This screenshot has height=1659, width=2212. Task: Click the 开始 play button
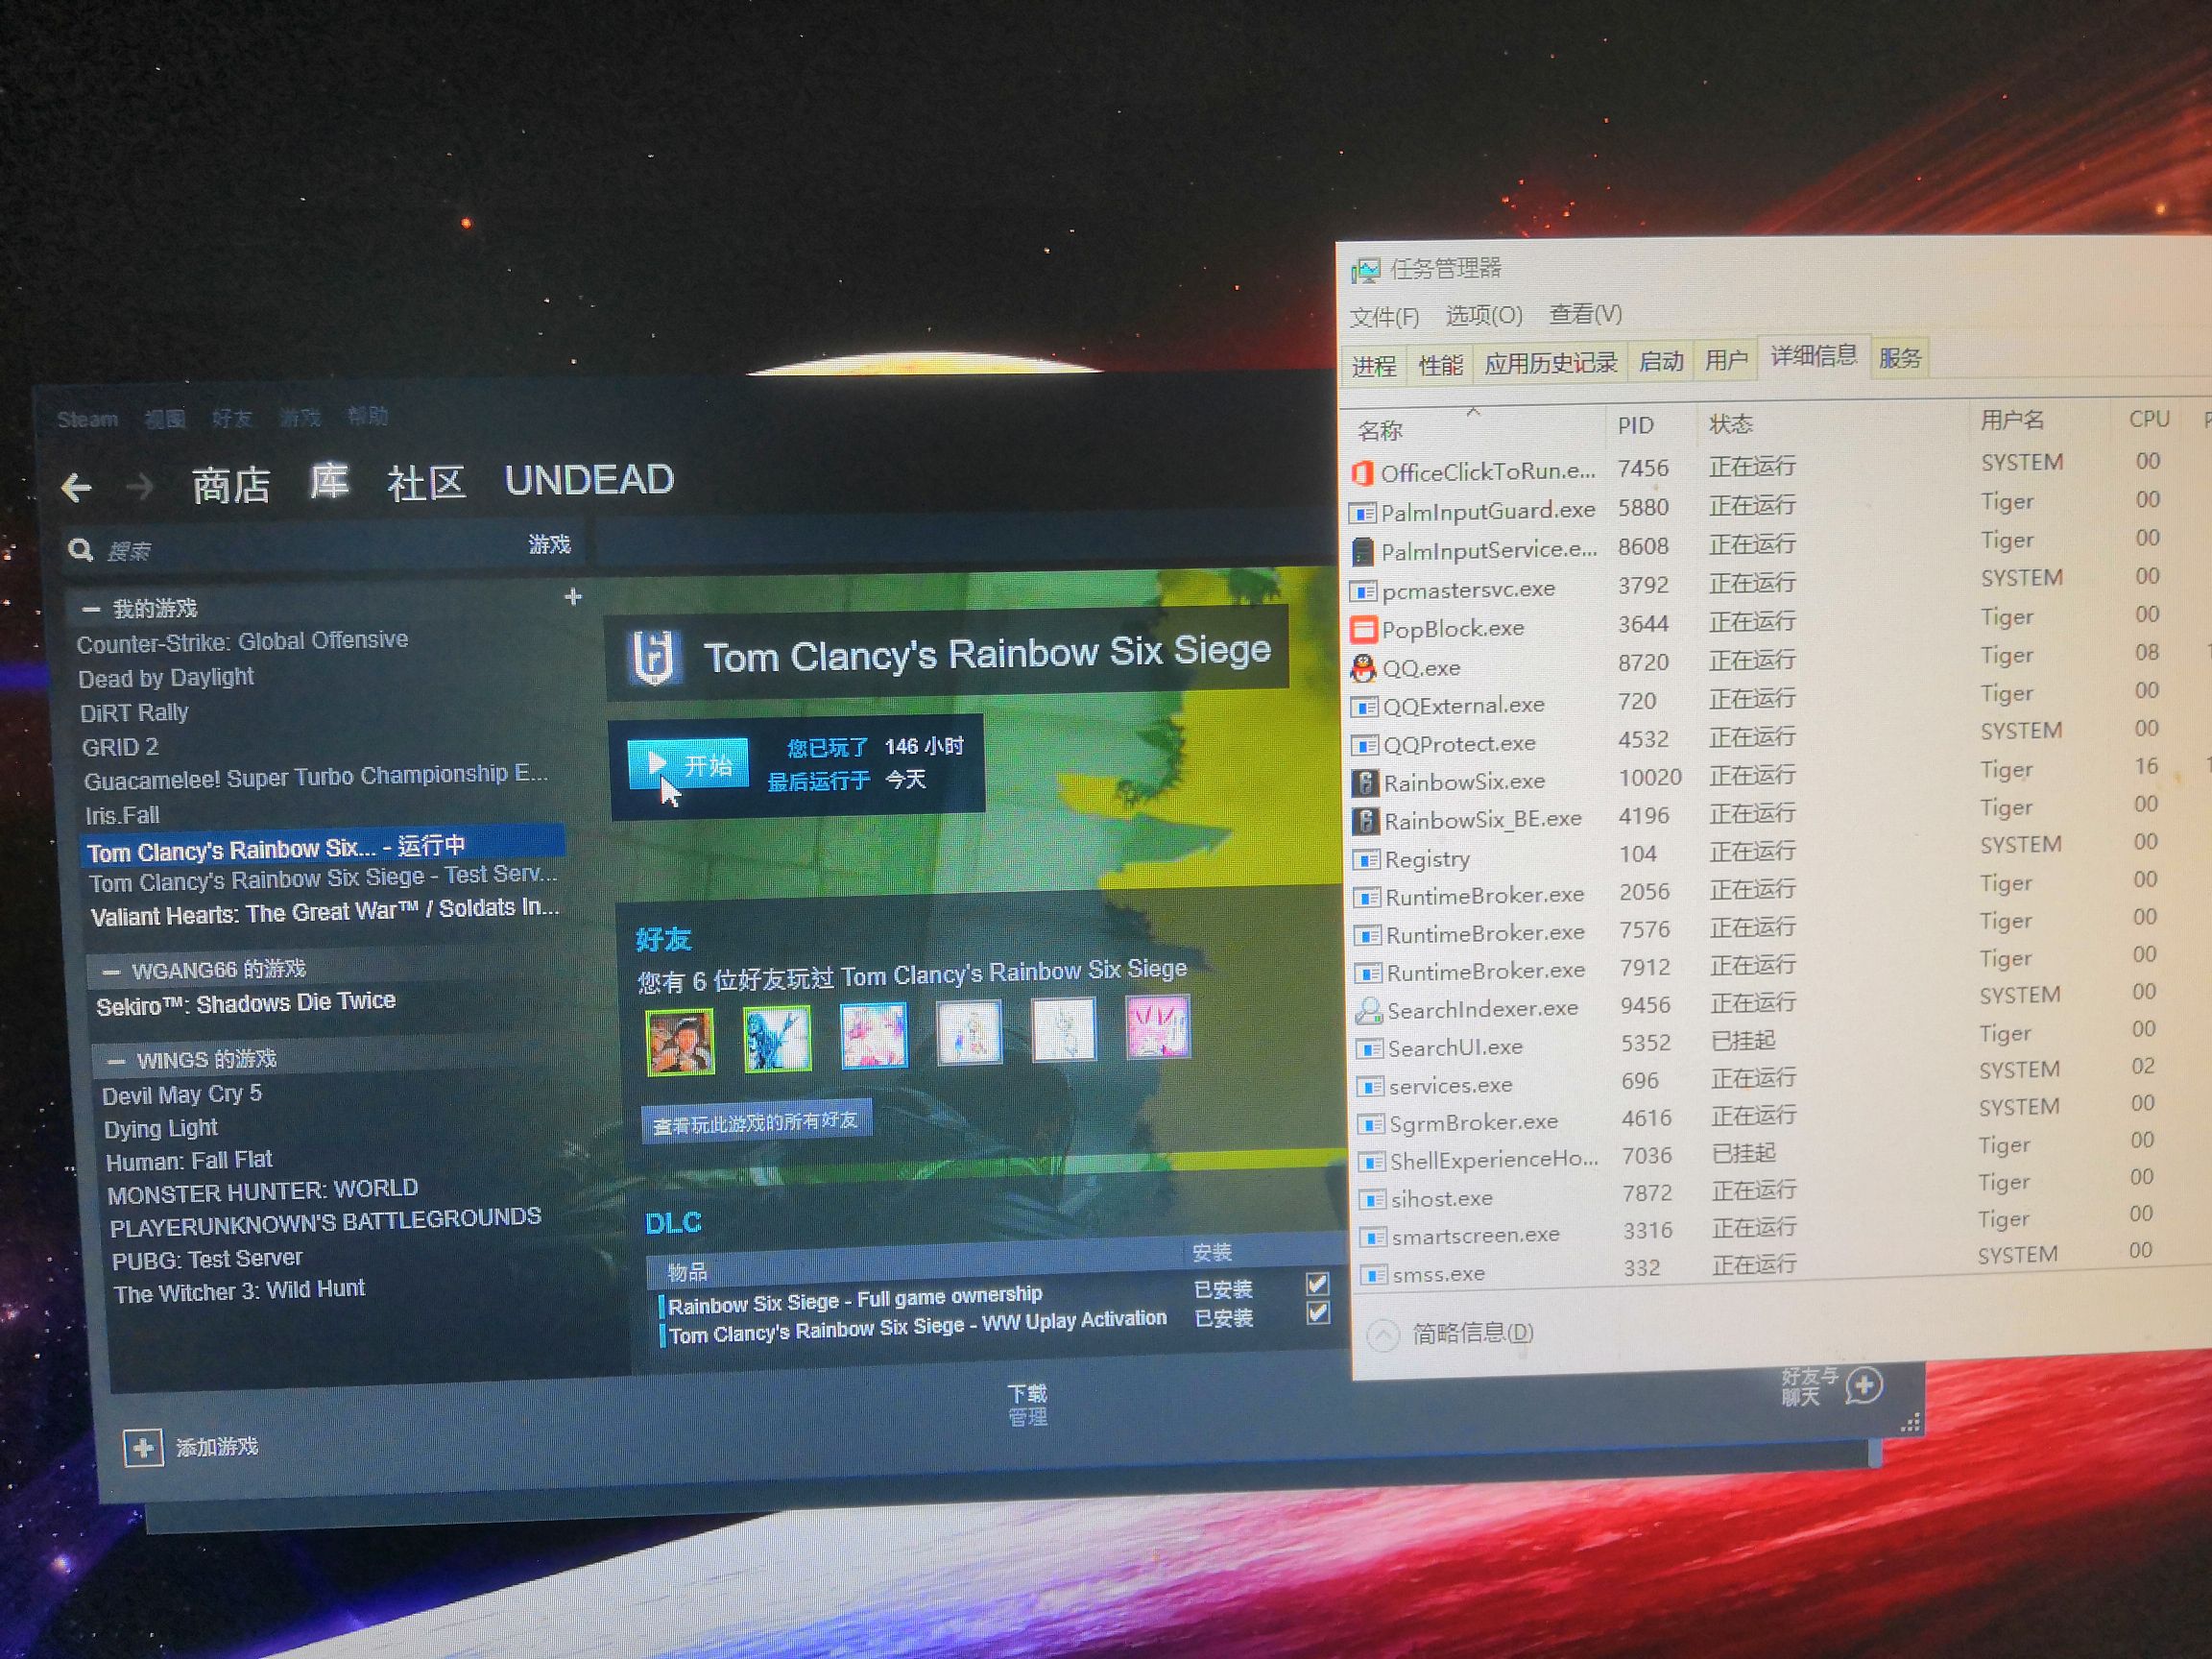(x=688, y=765)
